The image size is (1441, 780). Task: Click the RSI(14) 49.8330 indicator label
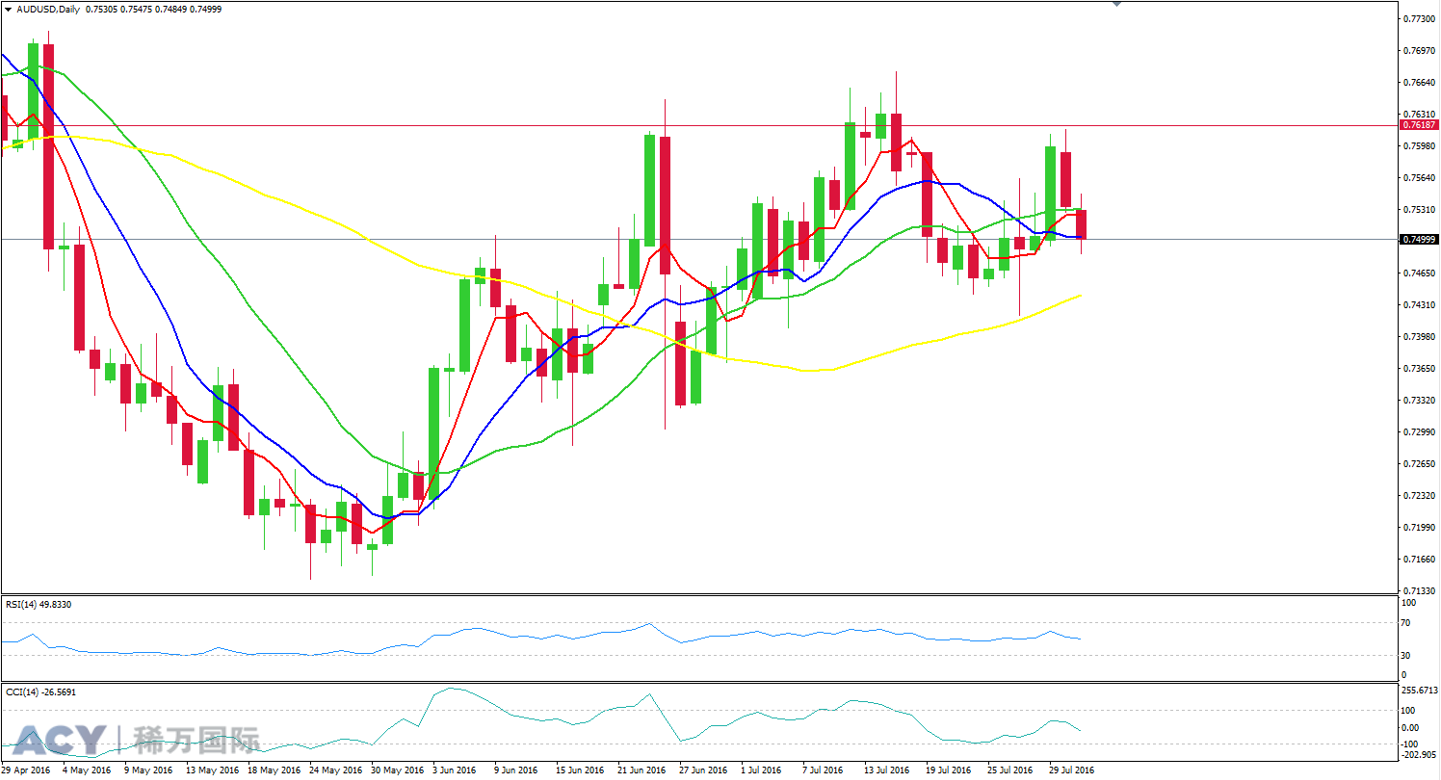39,604
